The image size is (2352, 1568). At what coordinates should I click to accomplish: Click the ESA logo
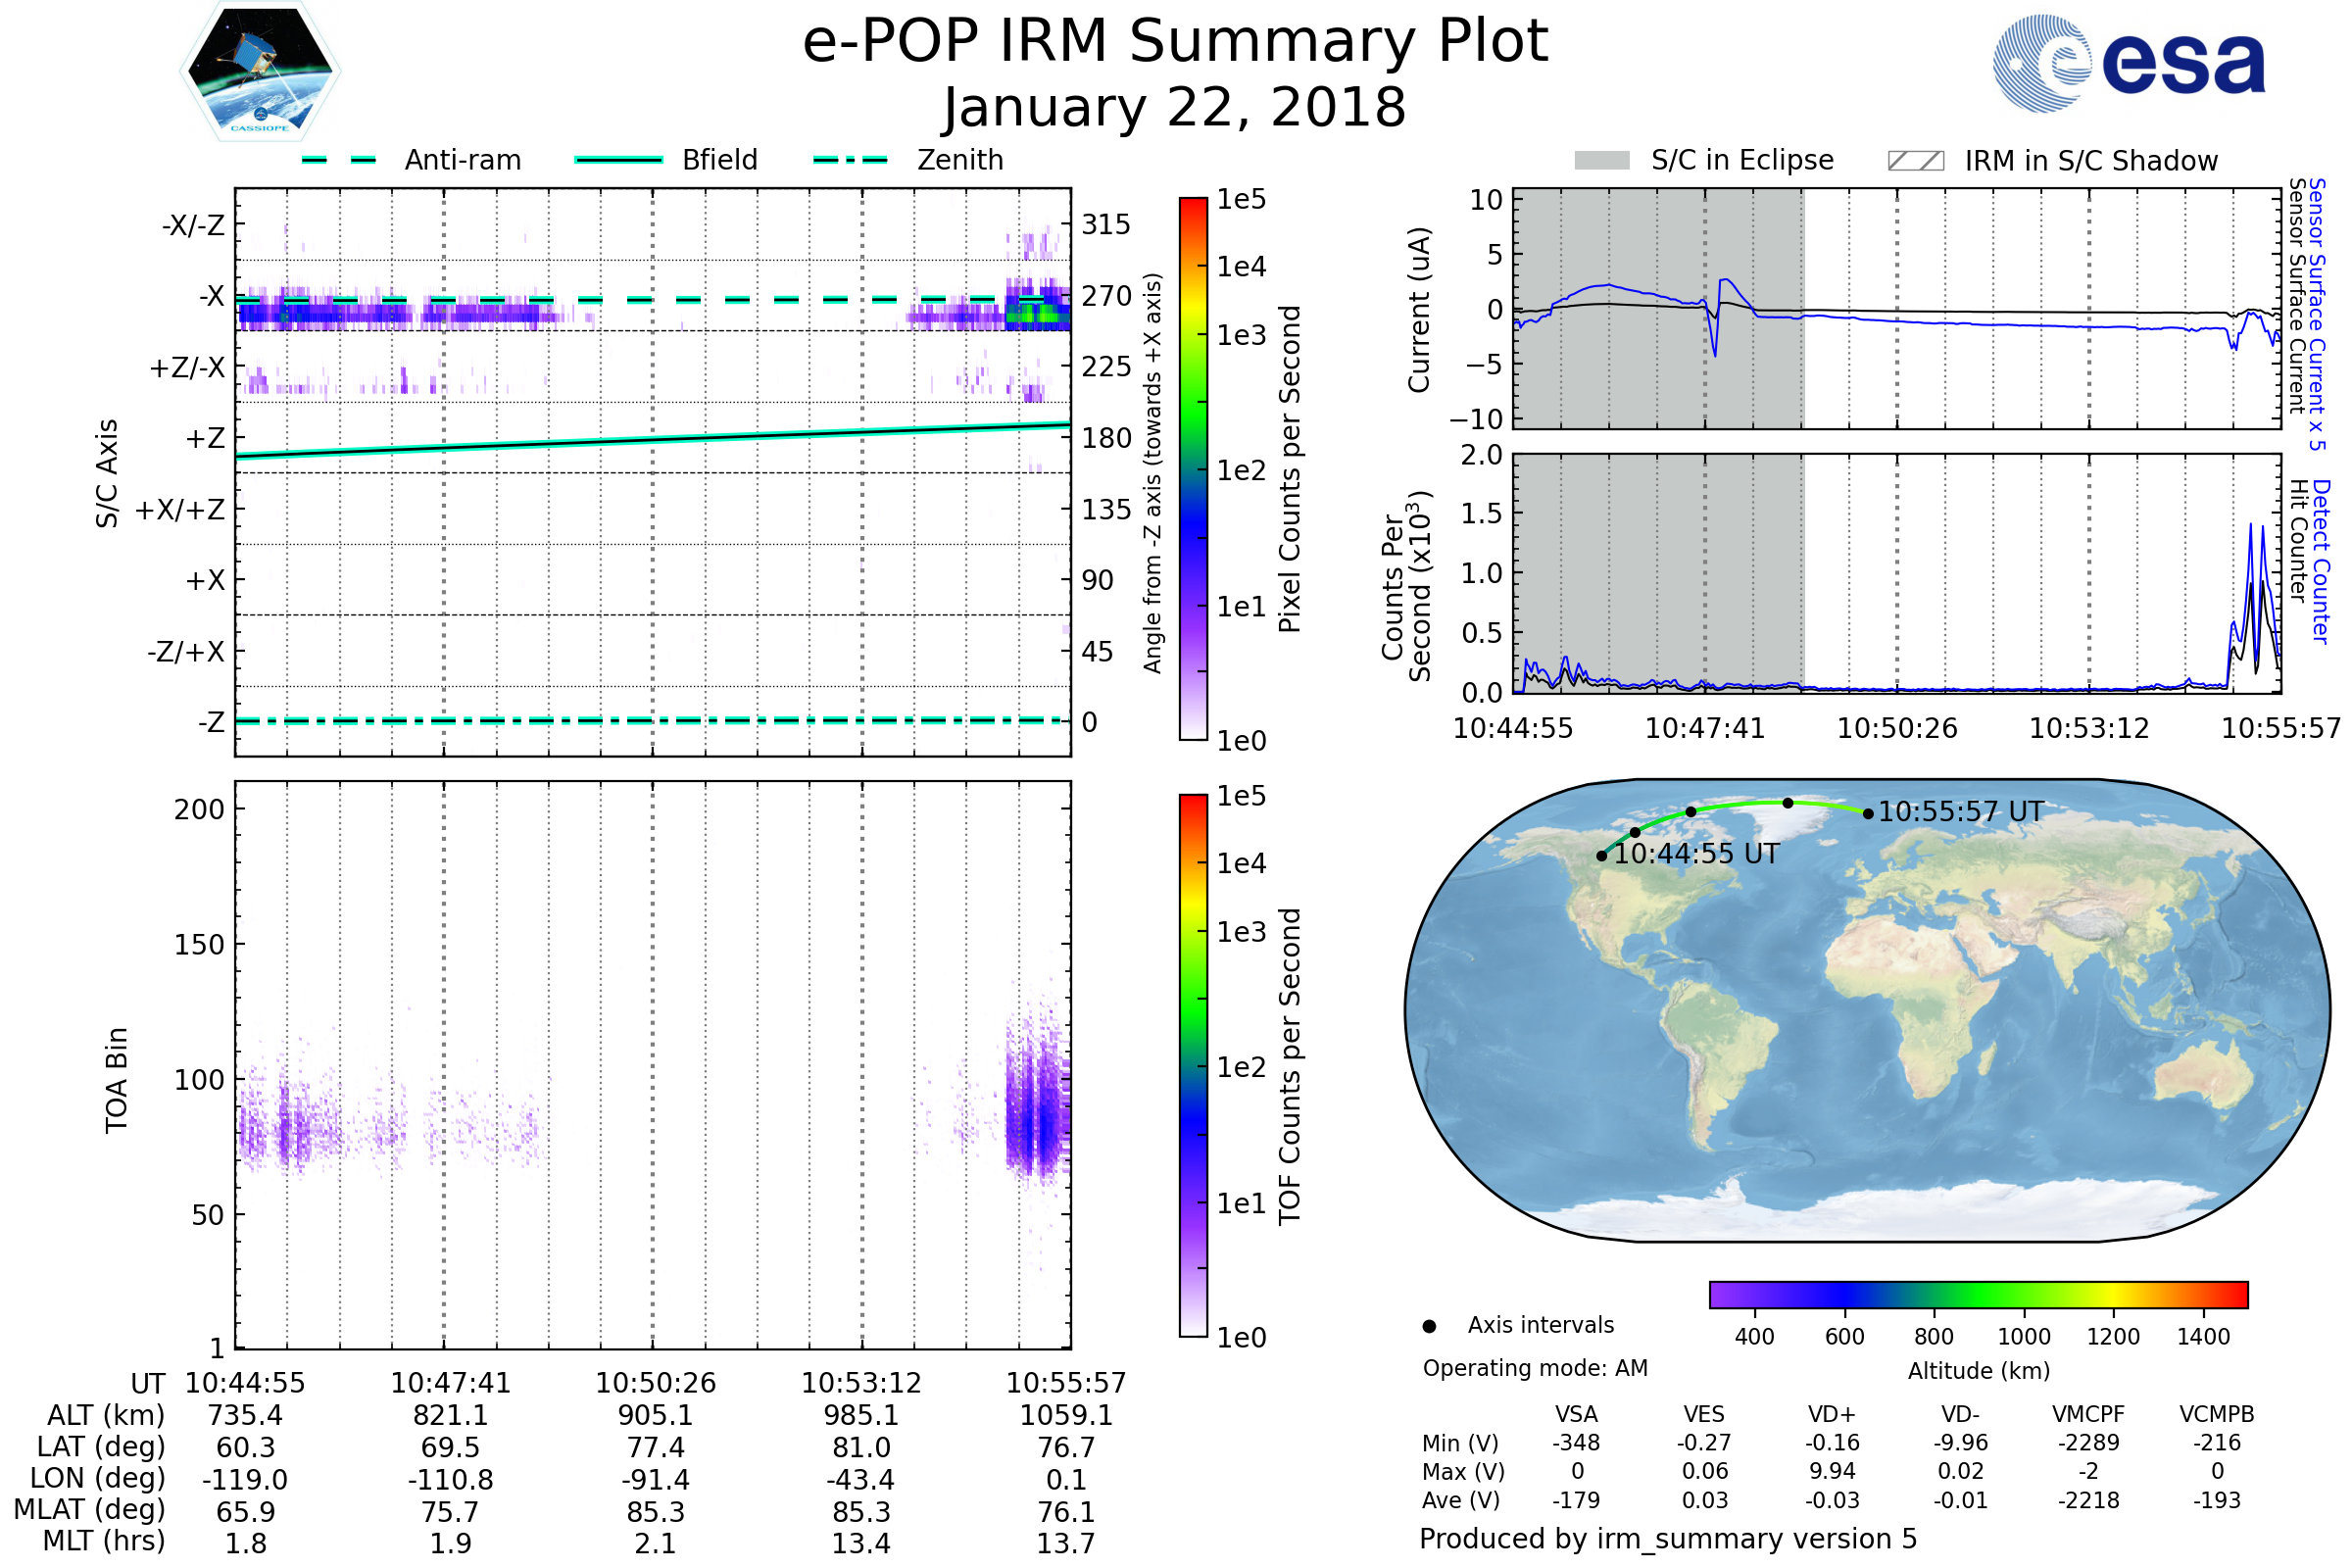click(2129, 64)
